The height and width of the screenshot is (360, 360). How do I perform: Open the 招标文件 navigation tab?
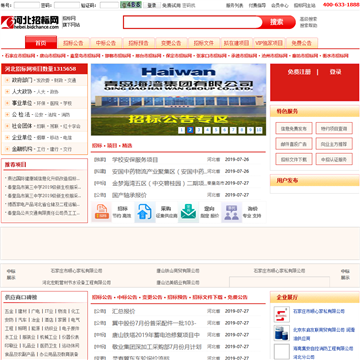(x=204, y=43)
